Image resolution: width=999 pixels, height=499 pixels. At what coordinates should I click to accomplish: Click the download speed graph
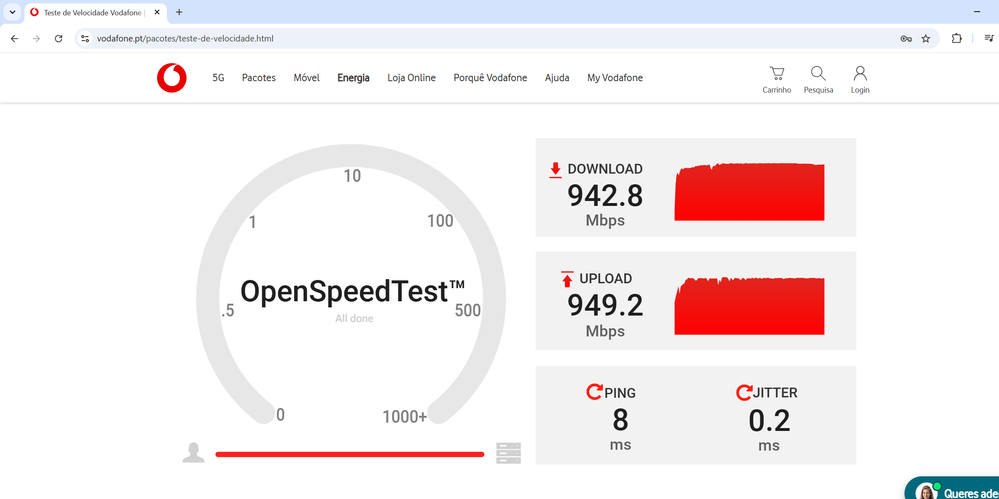click(749, 192)
